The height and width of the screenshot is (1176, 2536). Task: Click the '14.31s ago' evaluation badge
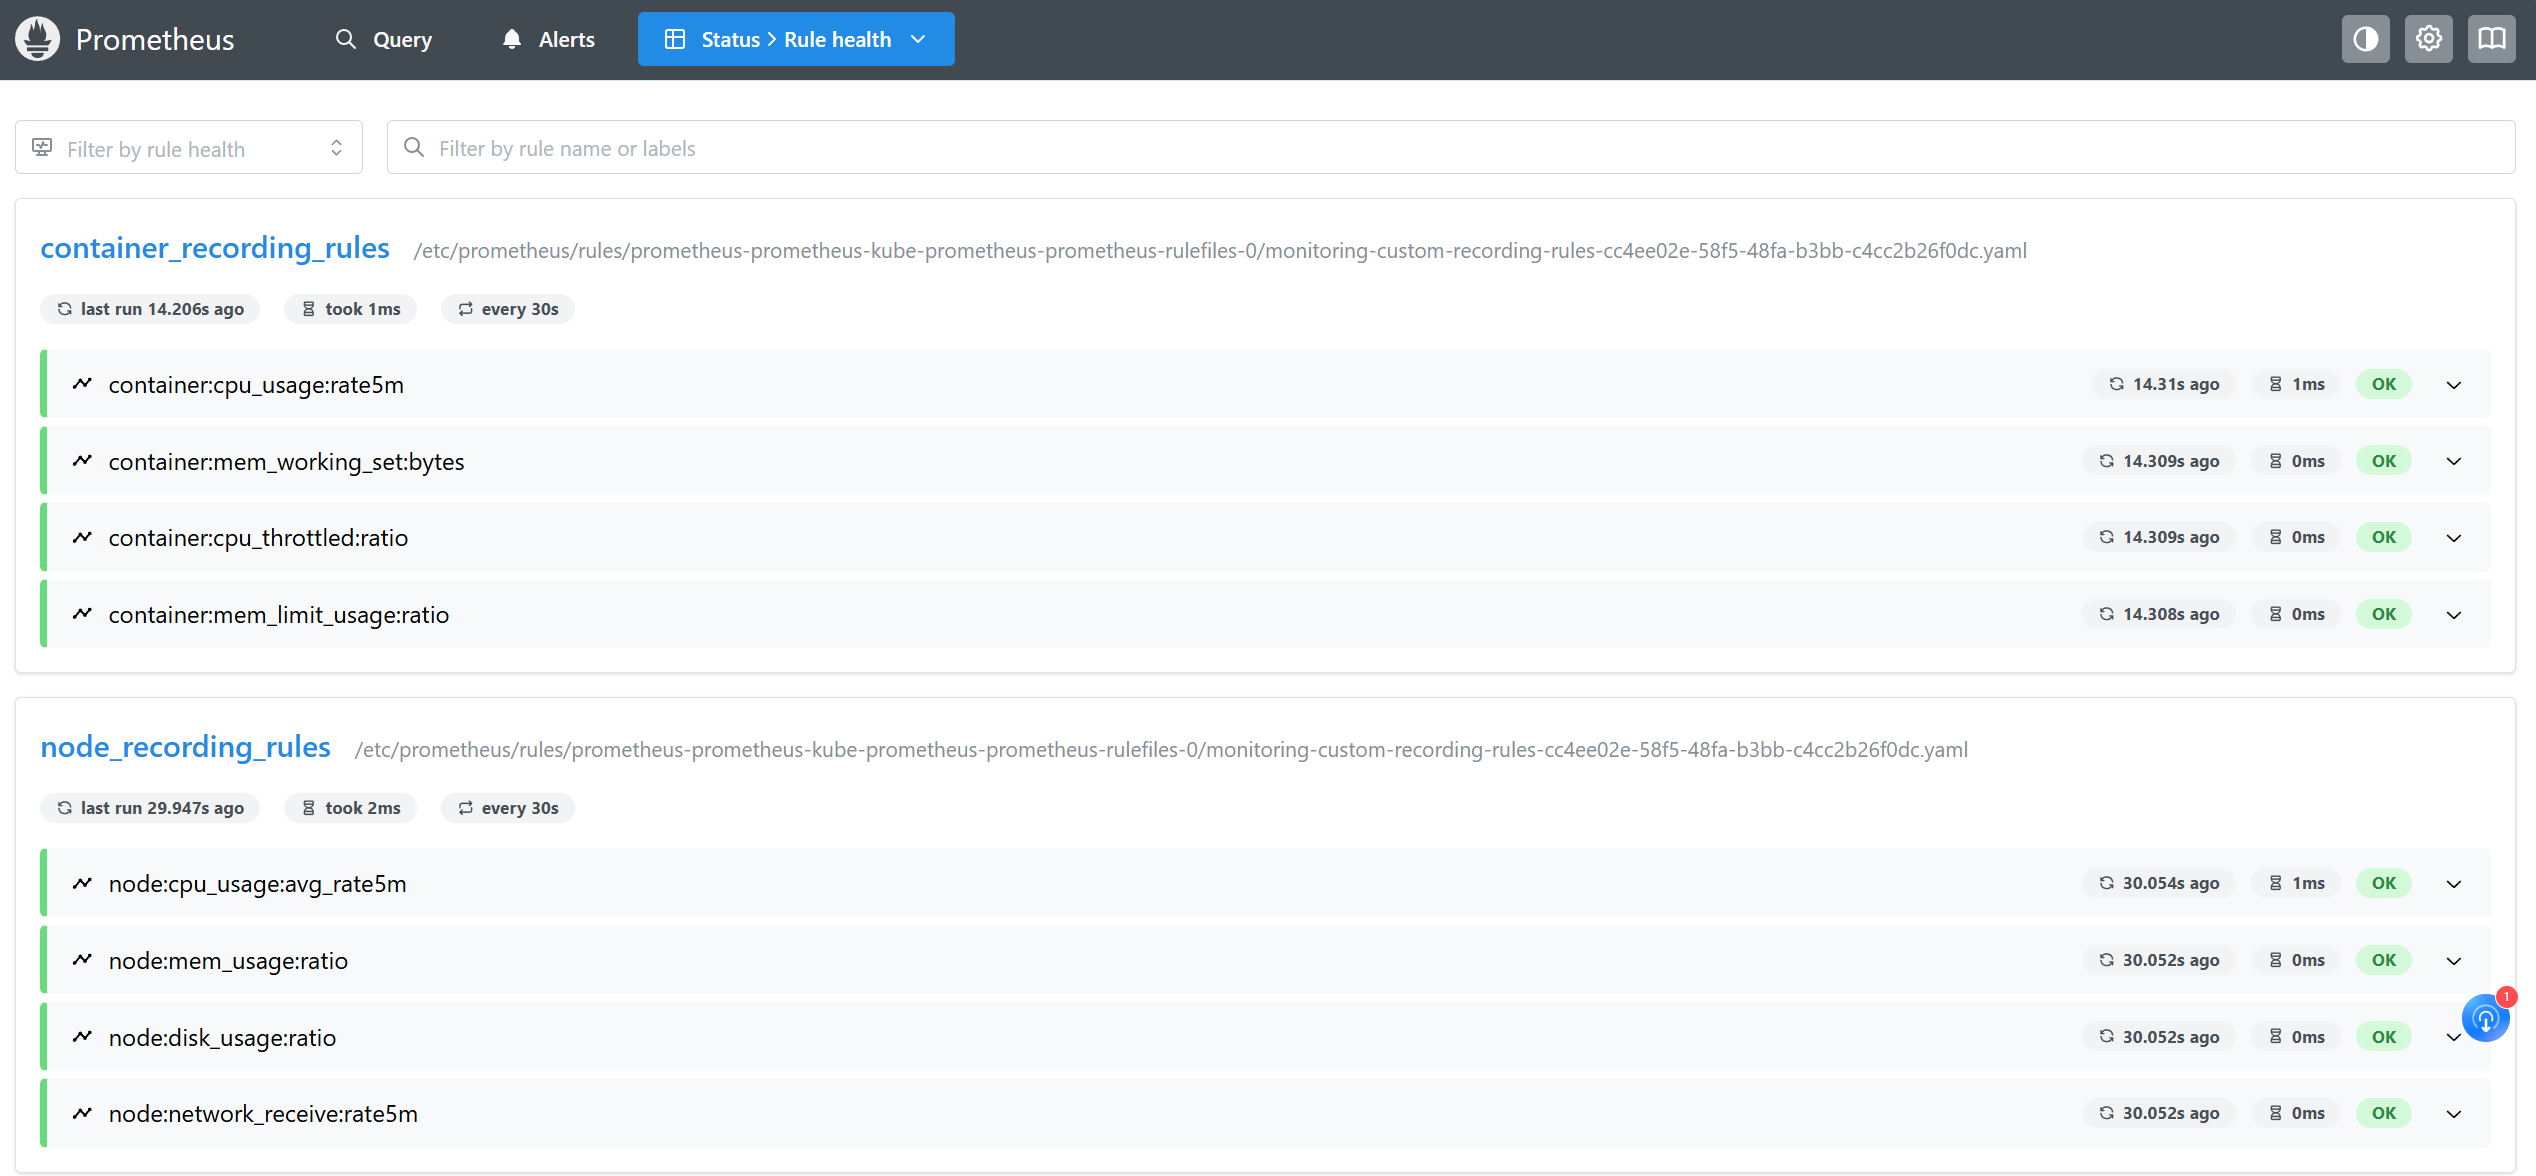click(2164, 384)
